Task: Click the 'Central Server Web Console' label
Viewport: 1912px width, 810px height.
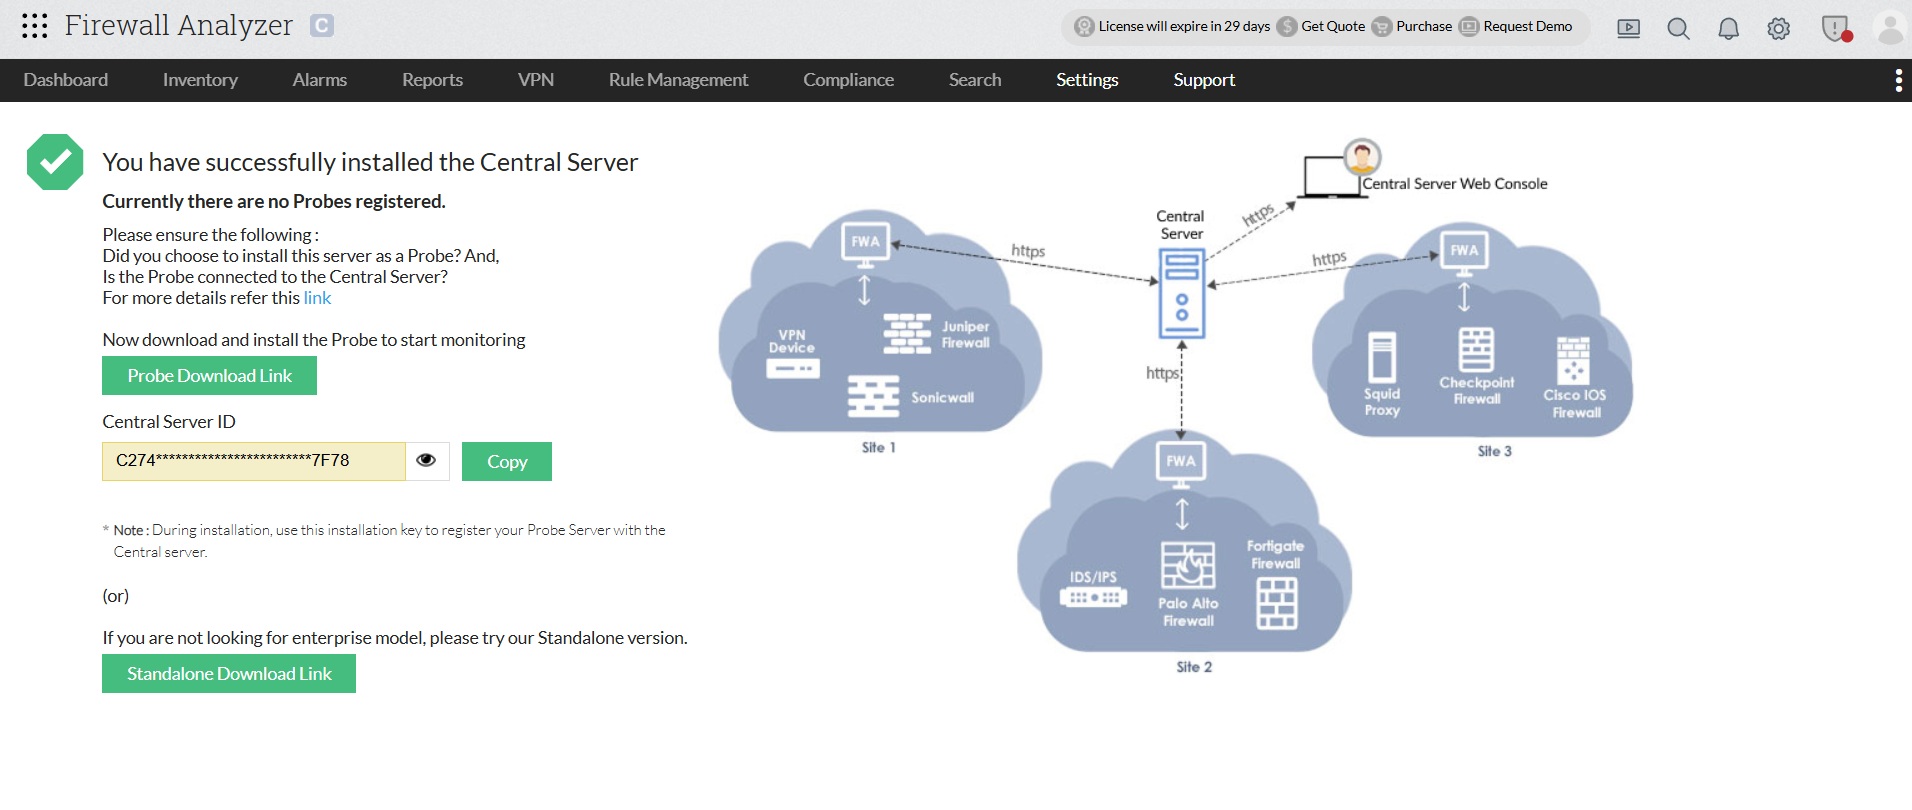Action: tap(1455, 184)
